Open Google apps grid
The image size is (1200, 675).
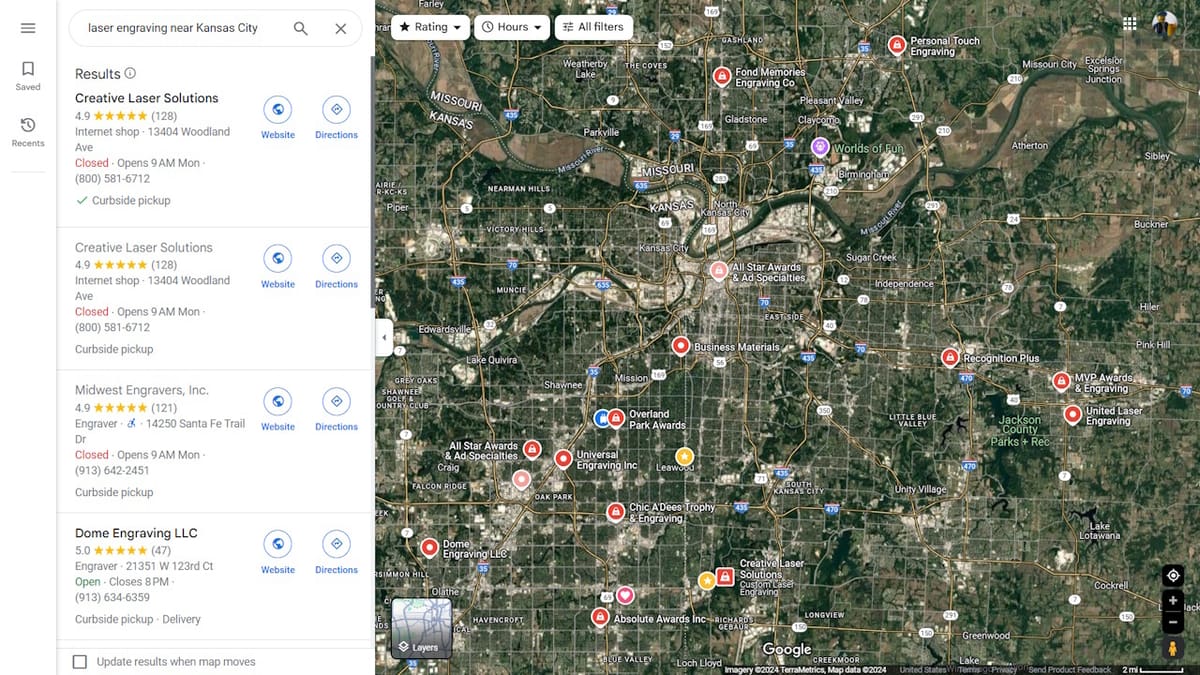click(1129, 23)
